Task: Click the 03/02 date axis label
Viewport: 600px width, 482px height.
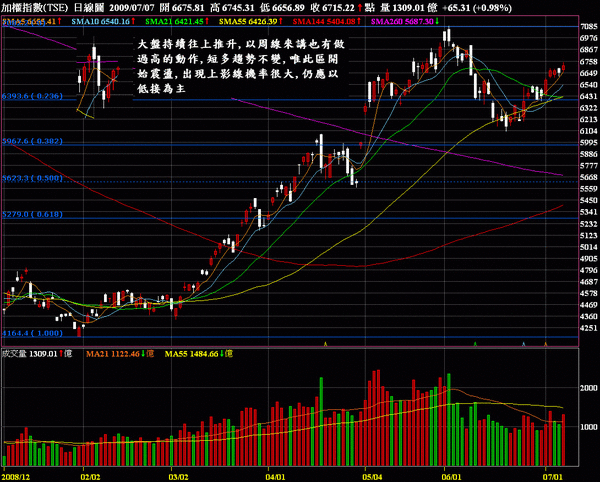Action: pos(179,477)
